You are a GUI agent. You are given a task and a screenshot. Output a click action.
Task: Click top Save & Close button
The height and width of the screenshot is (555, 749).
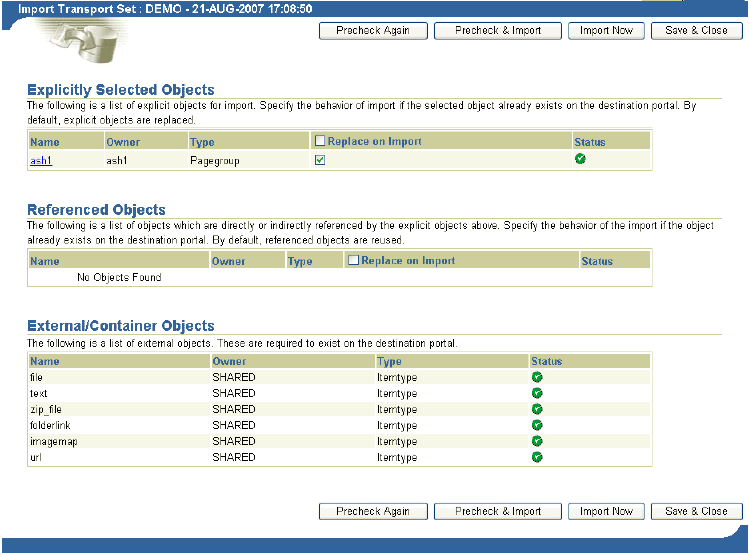[696, 31]
